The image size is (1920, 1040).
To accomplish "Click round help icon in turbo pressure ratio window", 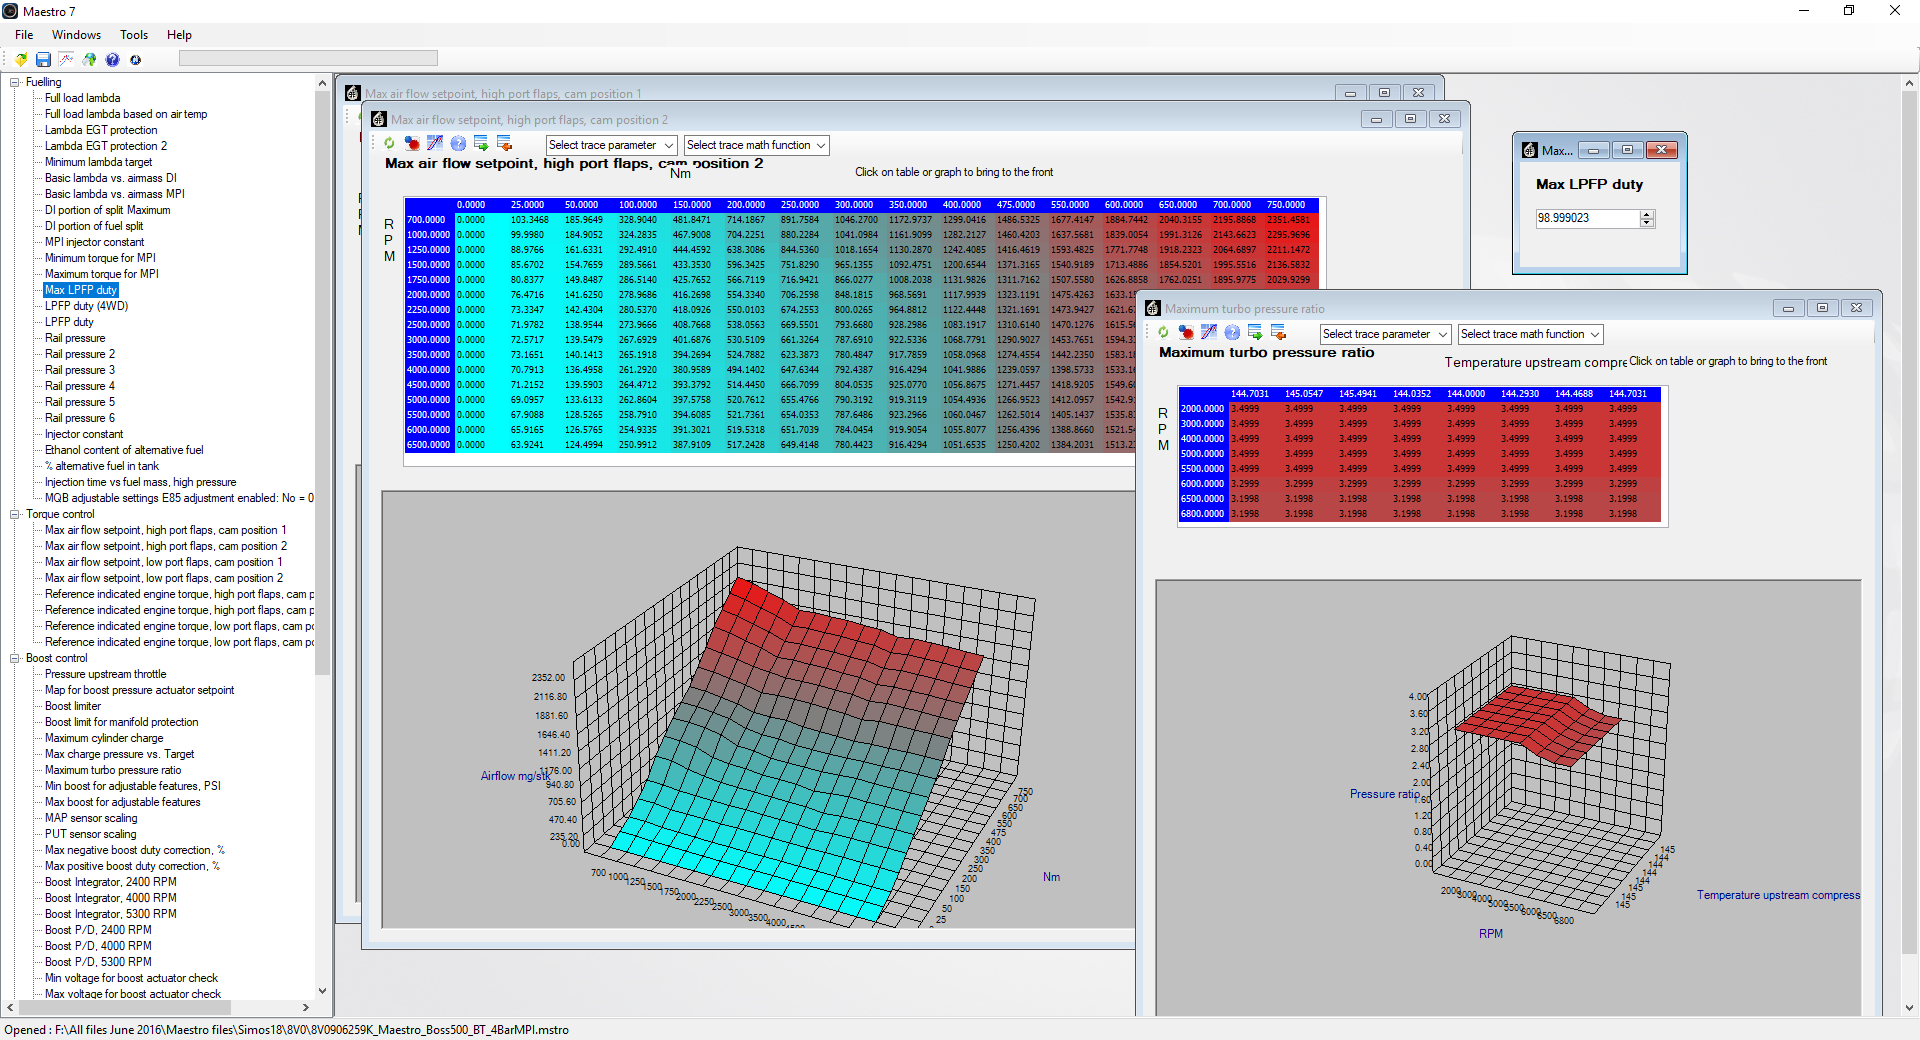I will (x=1232, y=333).
